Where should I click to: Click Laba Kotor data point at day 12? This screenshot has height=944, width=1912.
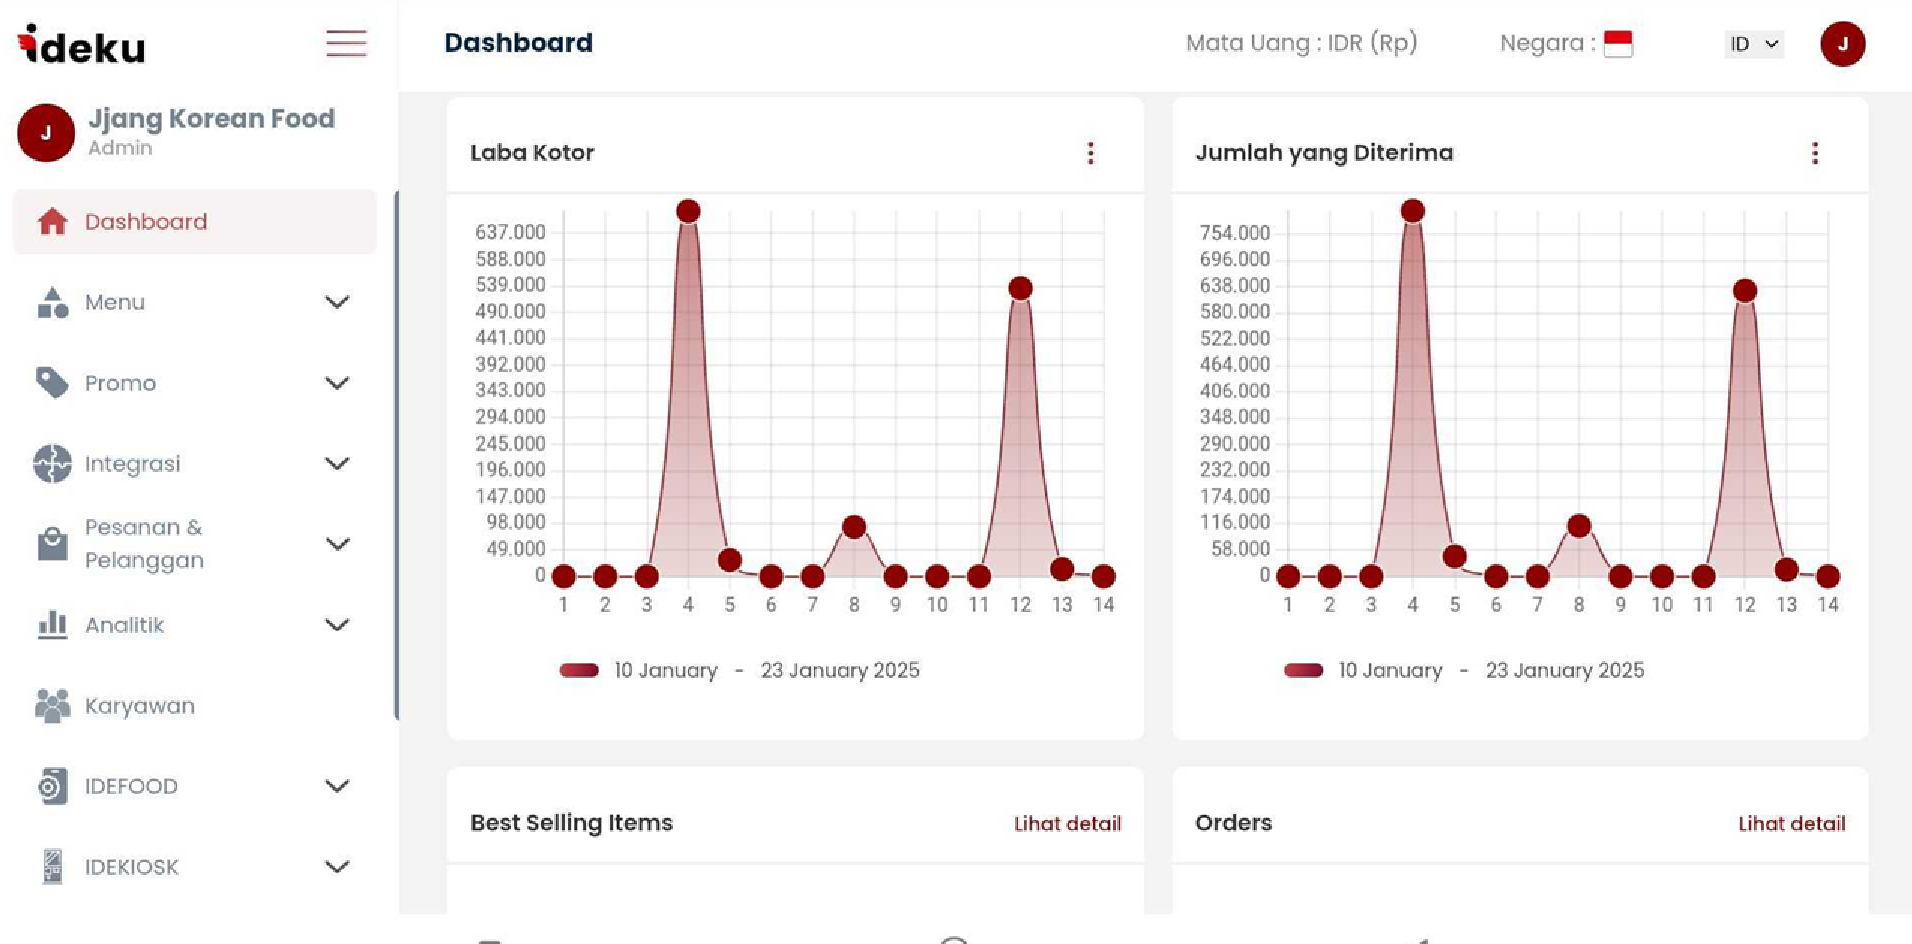(1020, 288)
